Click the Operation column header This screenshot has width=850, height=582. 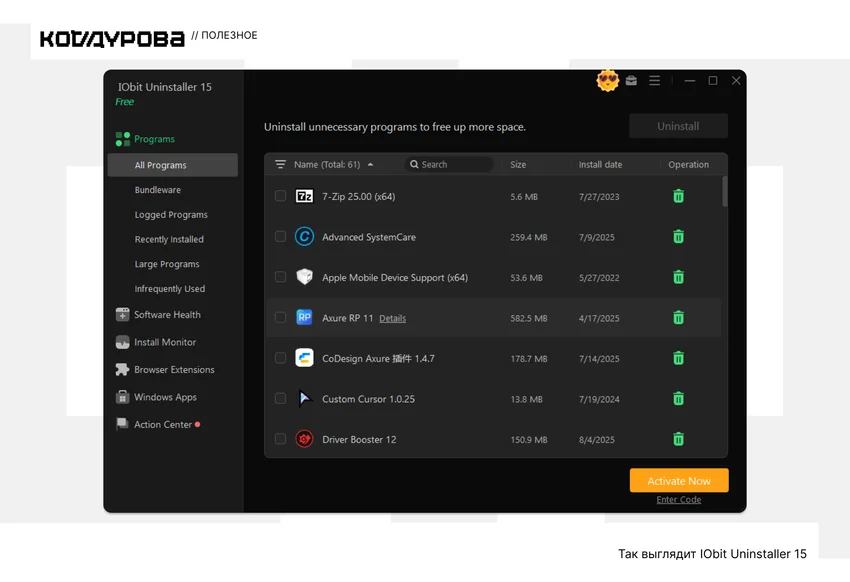coord(688,164)
